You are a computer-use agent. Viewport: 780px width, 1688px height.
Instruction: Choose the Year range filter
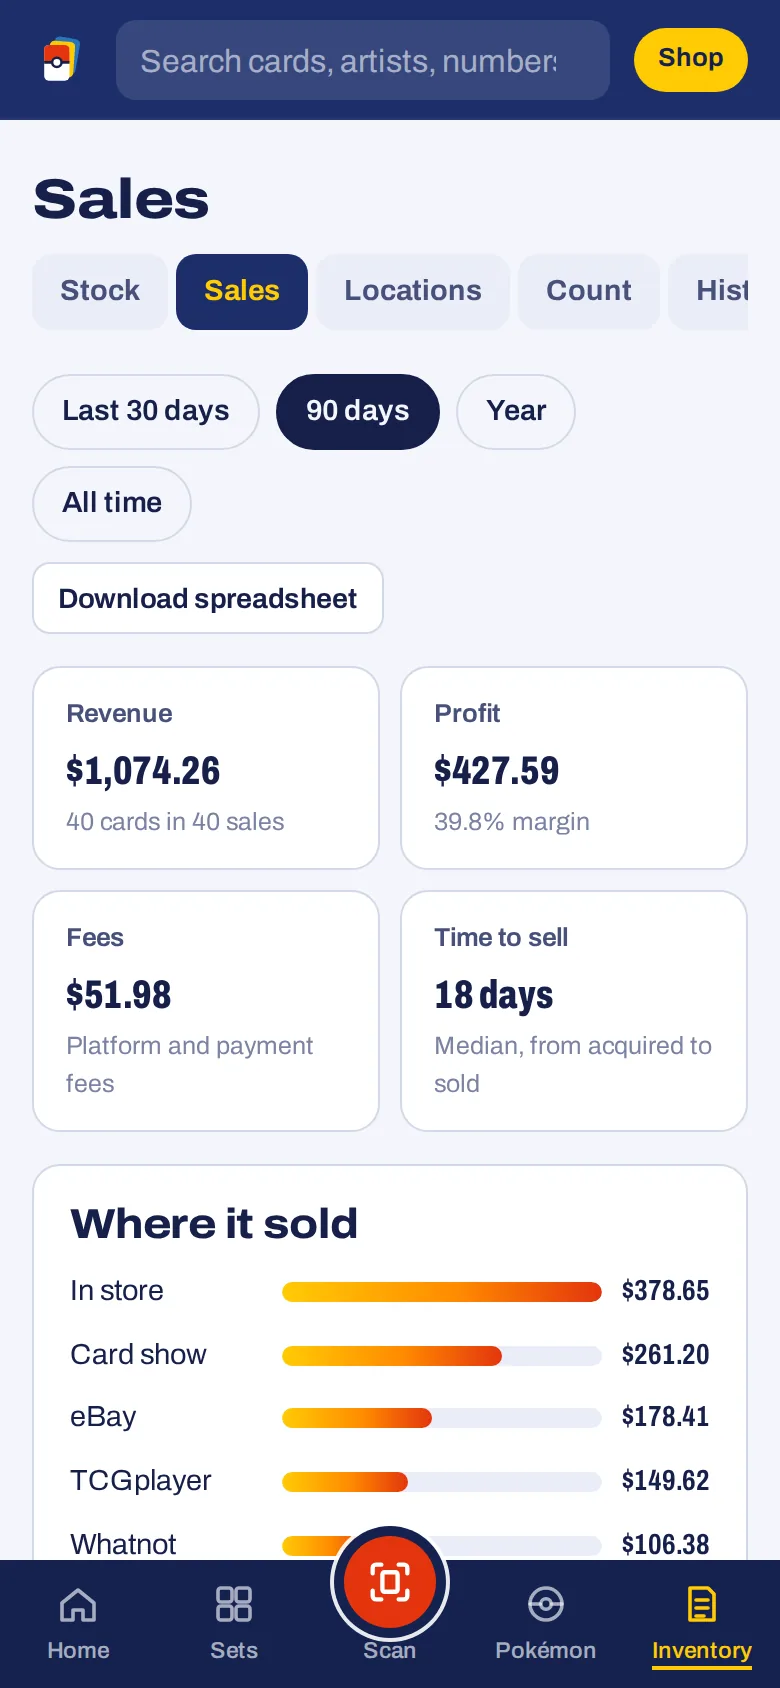[516, 411]
